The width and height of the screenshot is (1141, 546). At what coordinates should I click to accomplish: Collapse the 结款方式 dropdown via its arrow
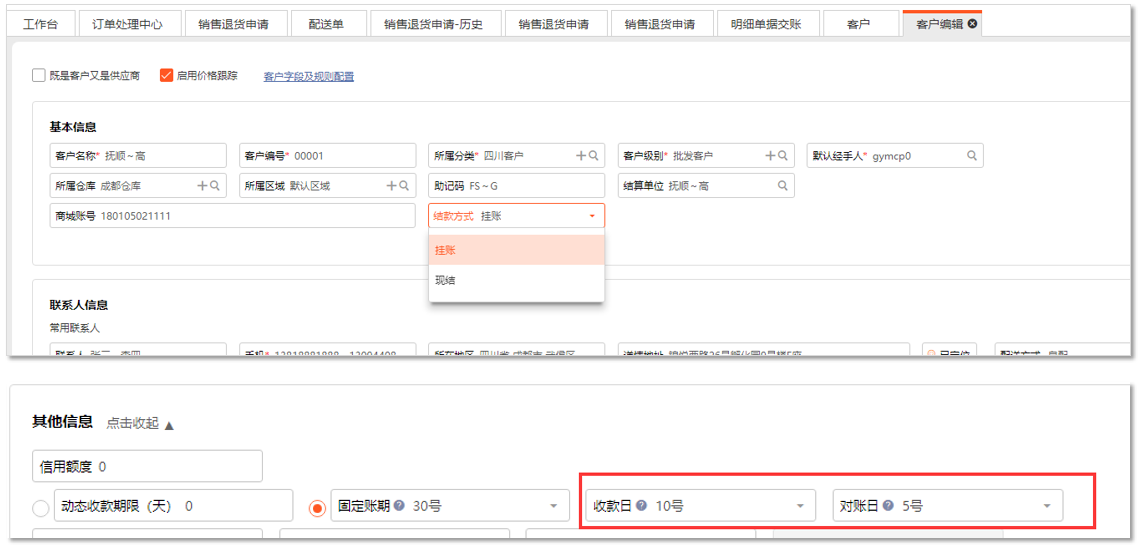pyautogui.click(x=592, y=216)
